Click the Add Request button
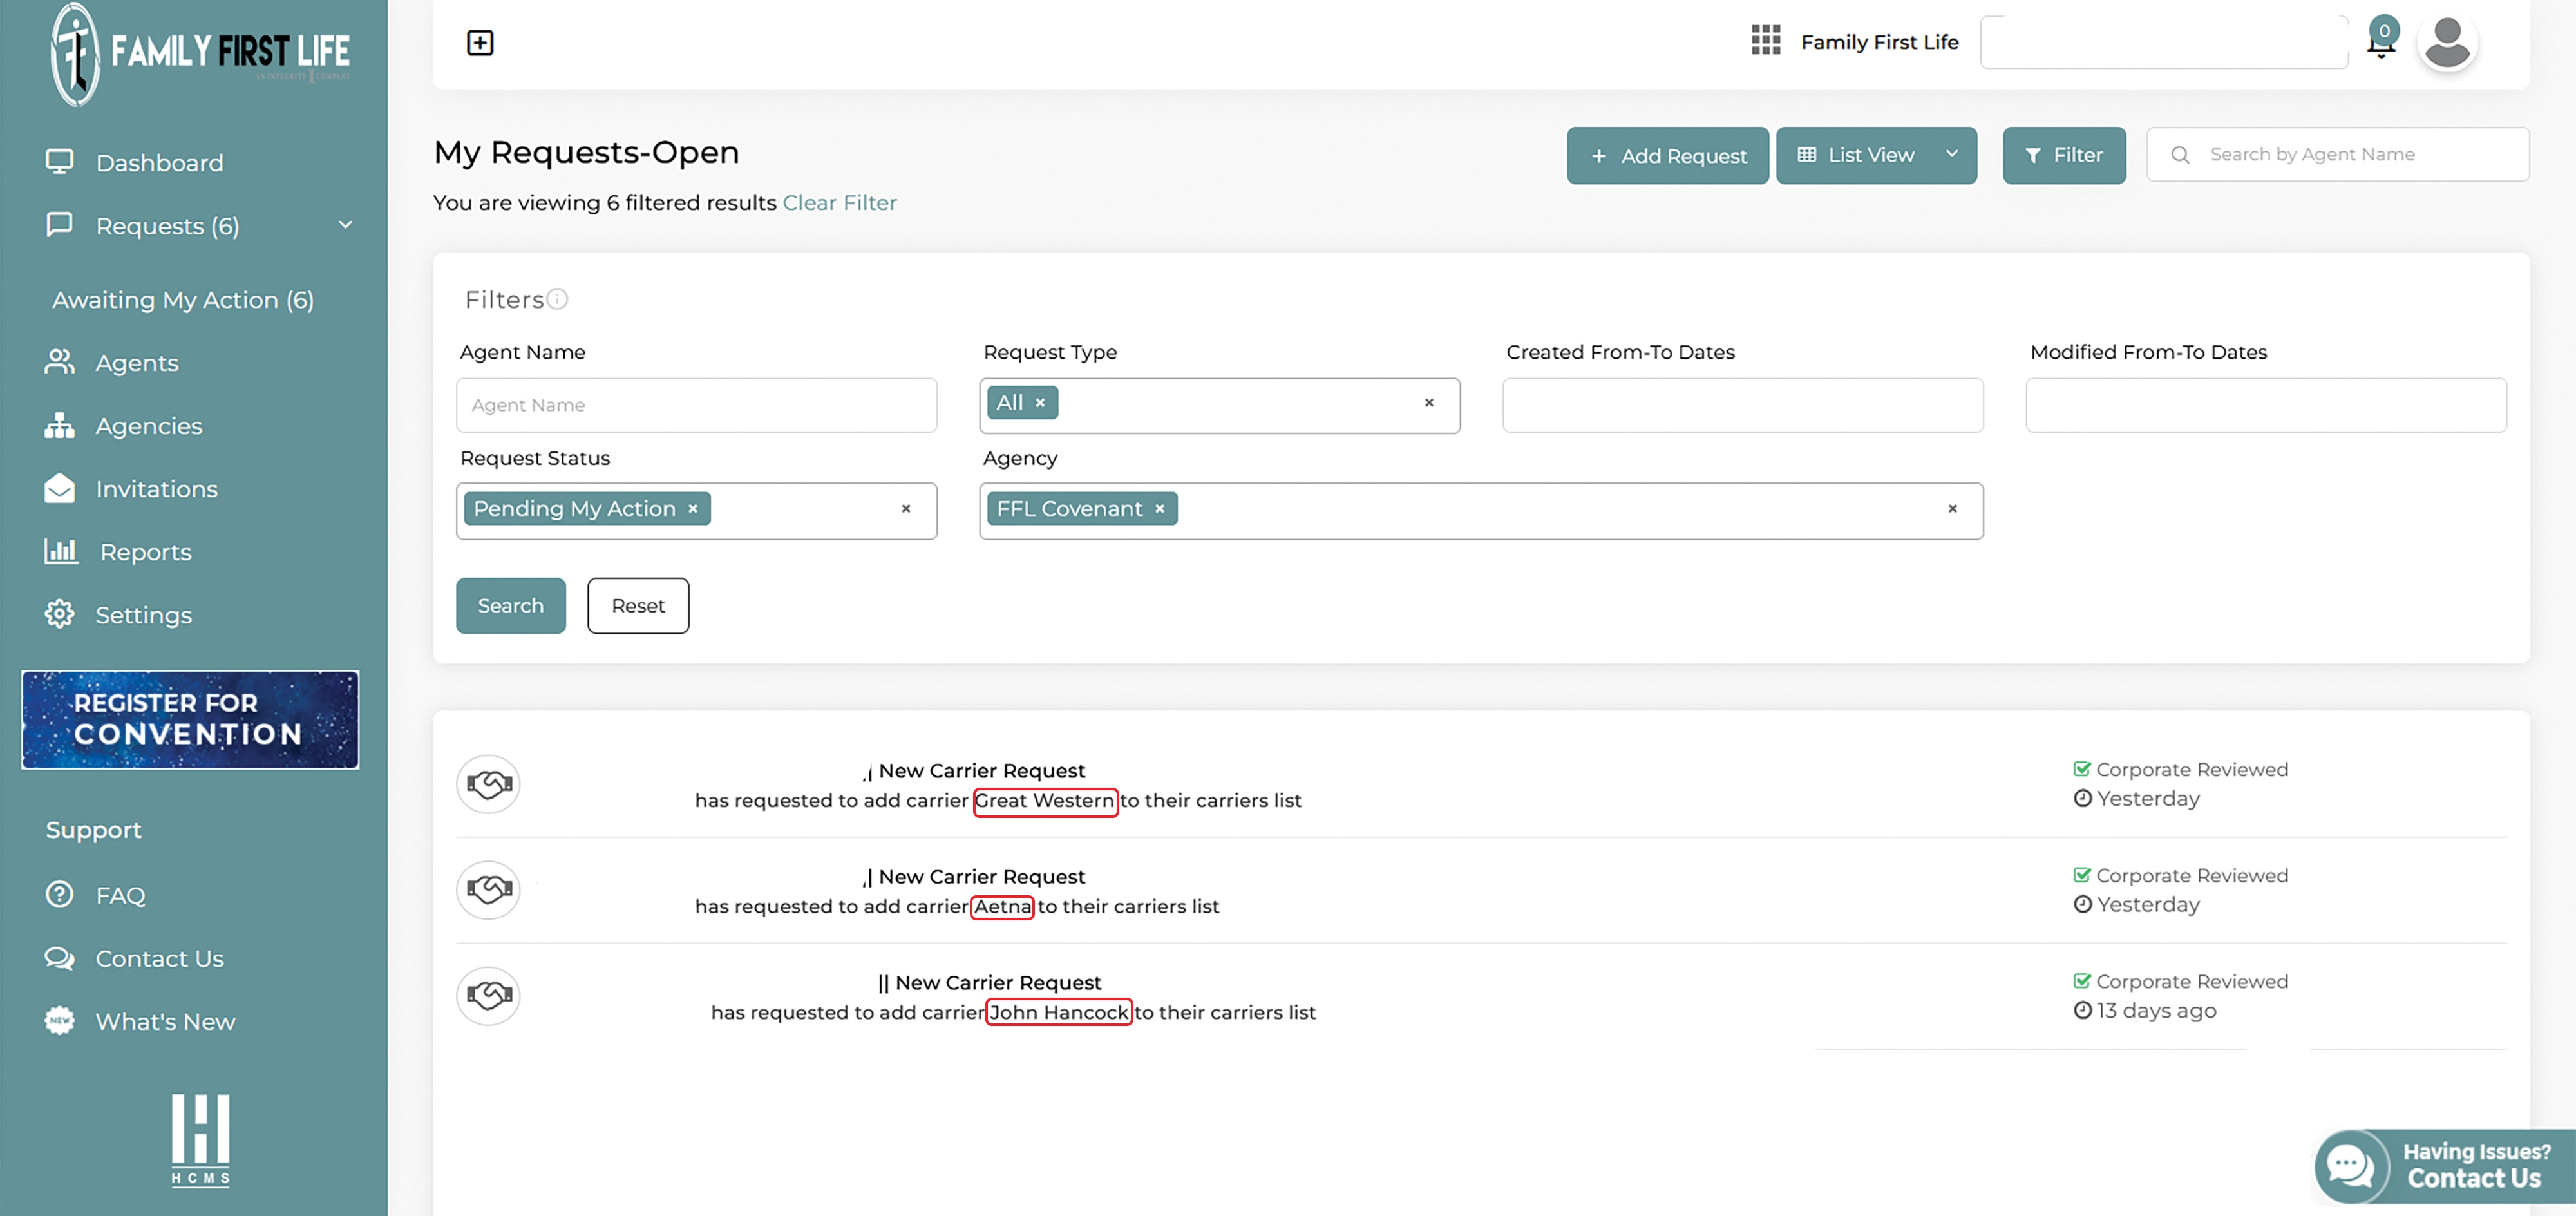Viewport: 2576px width, 1216px height. click(x=1667, y=155)
